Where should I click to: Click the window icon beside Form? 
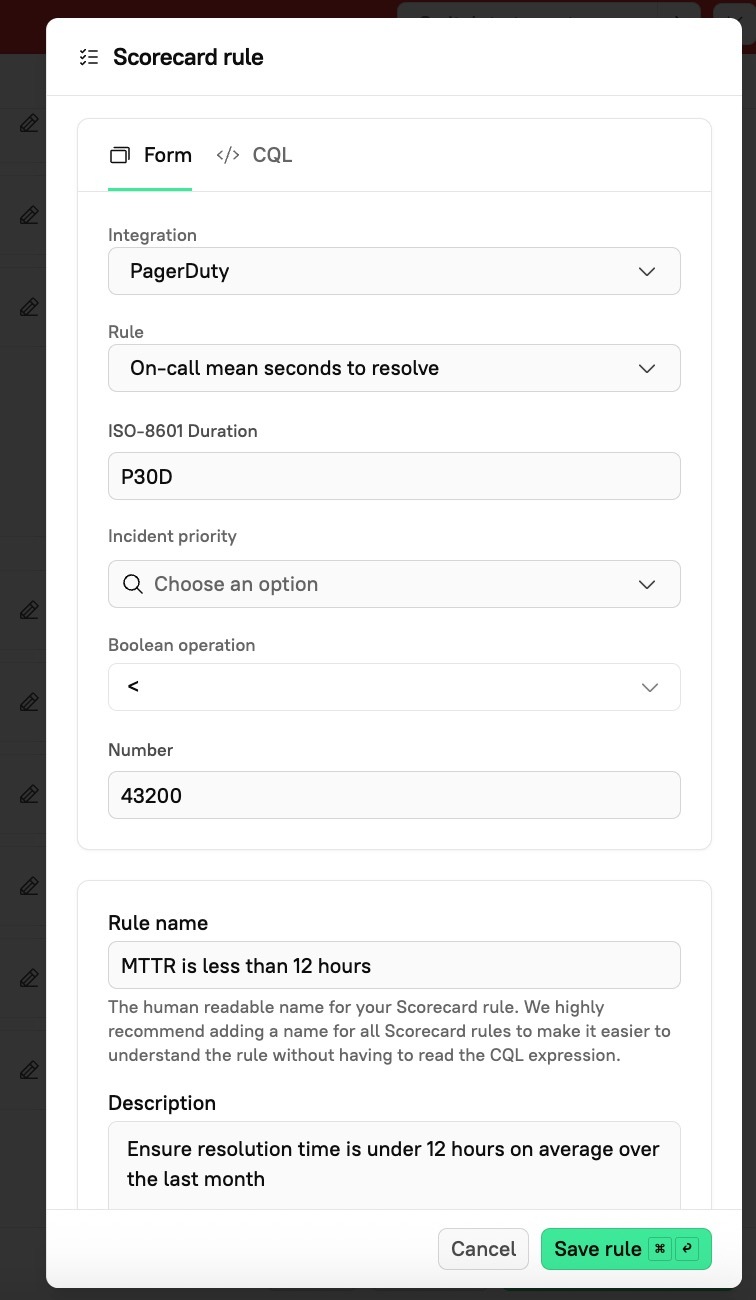point(120,155)
